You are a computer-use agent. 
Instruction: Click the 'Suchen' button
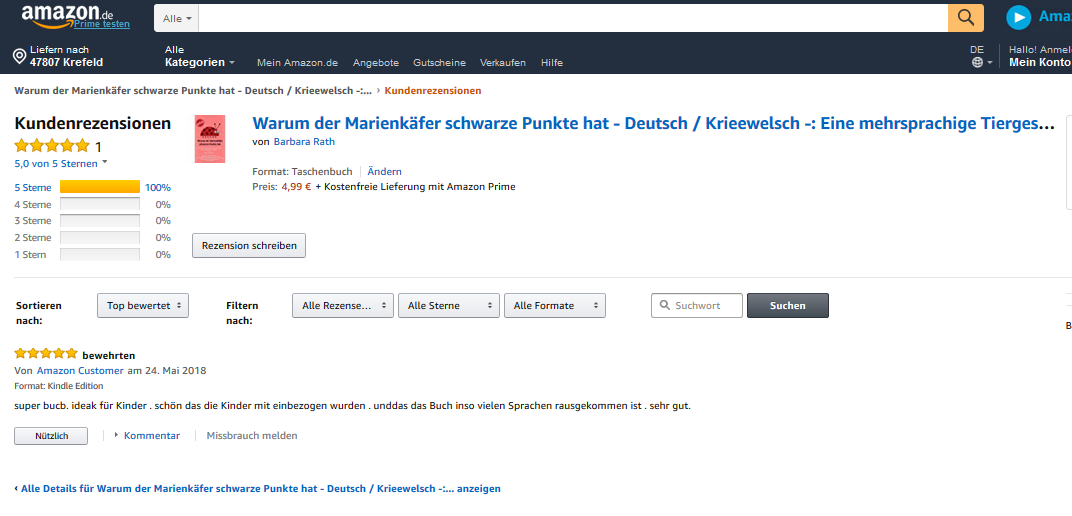pyautogui.click(x=788, y=305)
